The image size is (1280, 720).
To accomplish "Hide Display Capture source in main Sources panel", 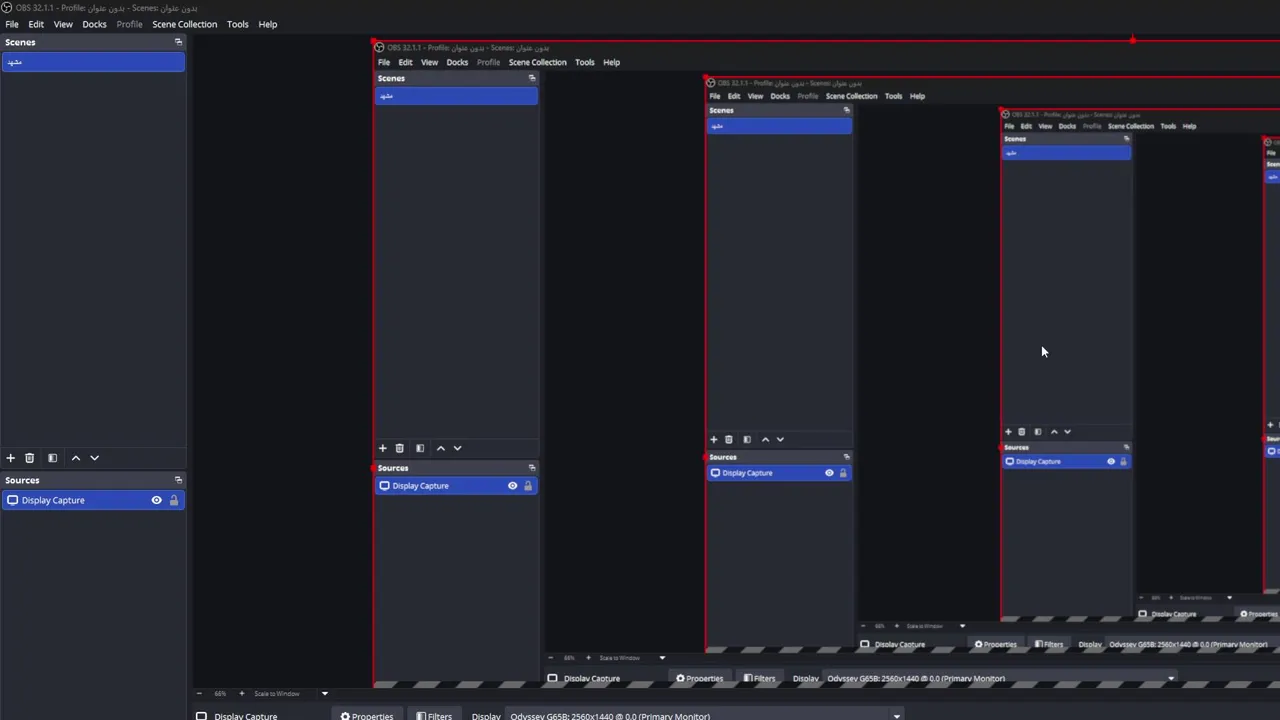I will [156, 500].
